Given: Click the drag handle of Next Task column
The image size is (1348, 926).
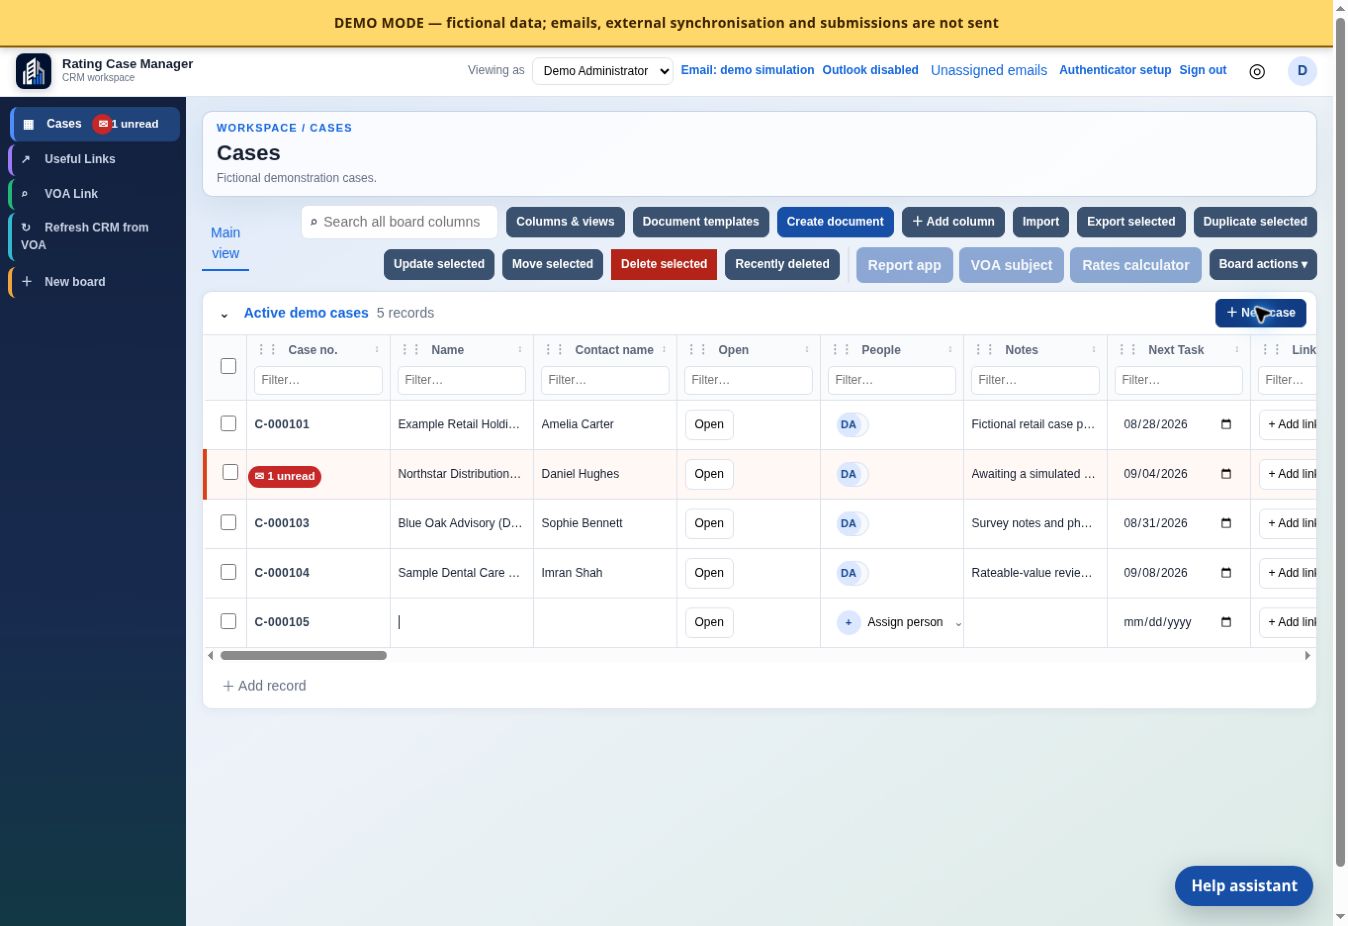Looking at the screenshot, I should (x=1128, y=350).
